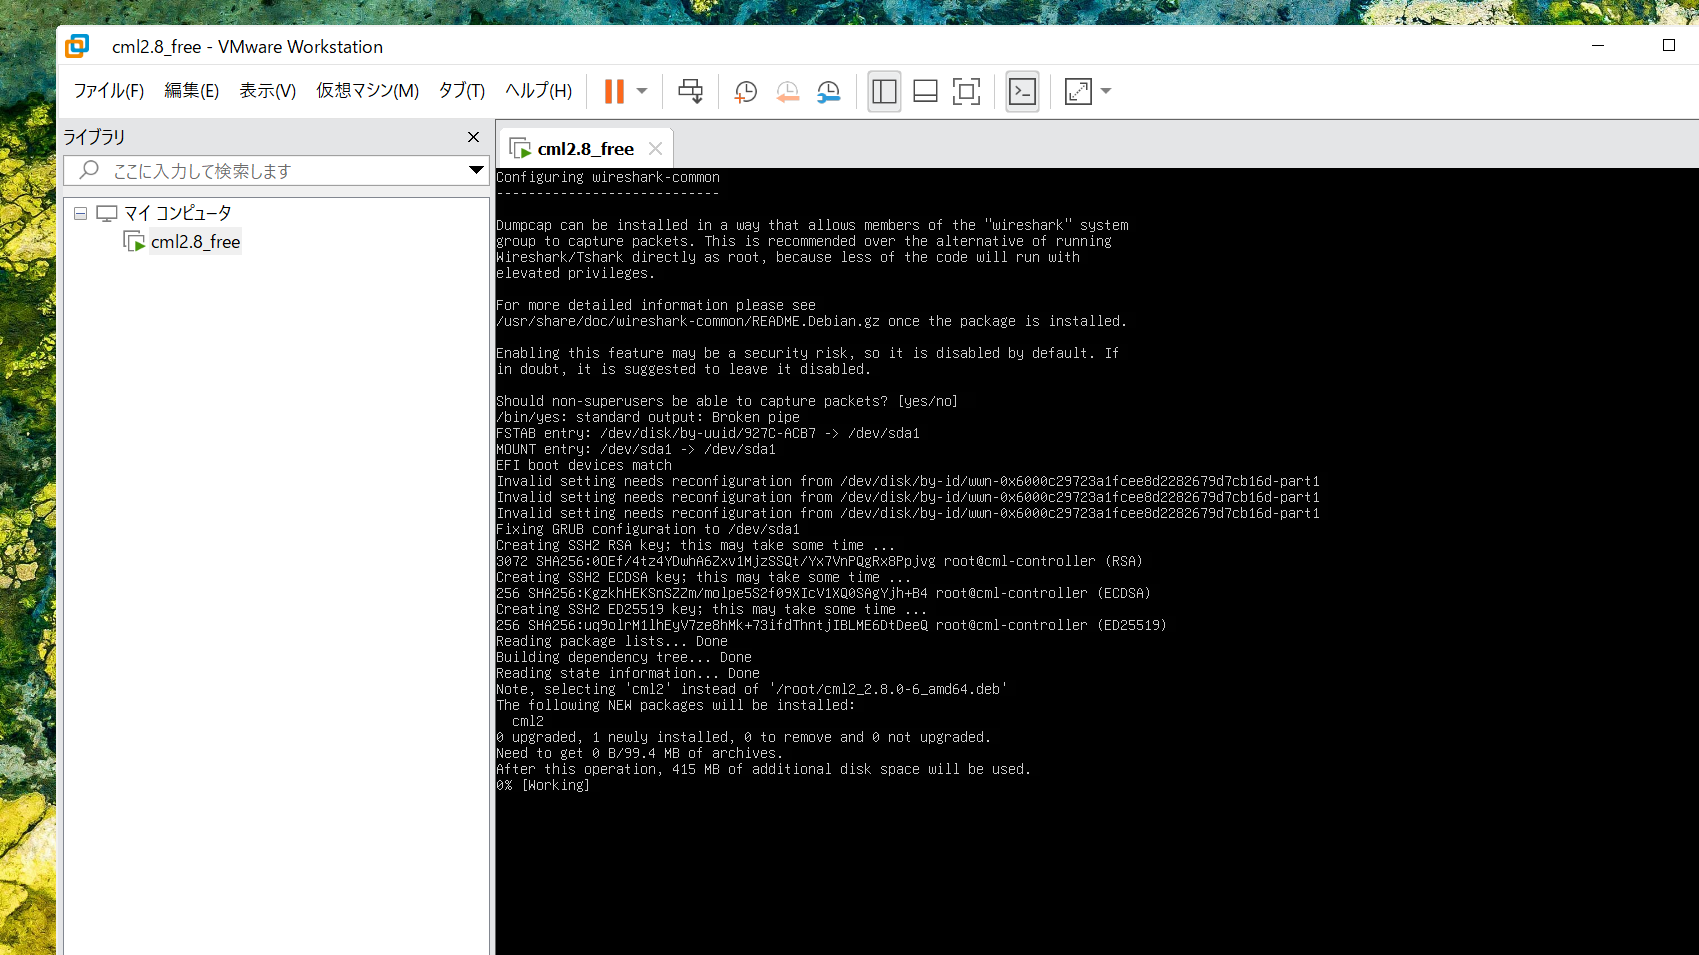The width and height of the screenshot is (1699, 955).
Task: Open the 仮想マシン(M) menu
Action: (x=367, y=91)
